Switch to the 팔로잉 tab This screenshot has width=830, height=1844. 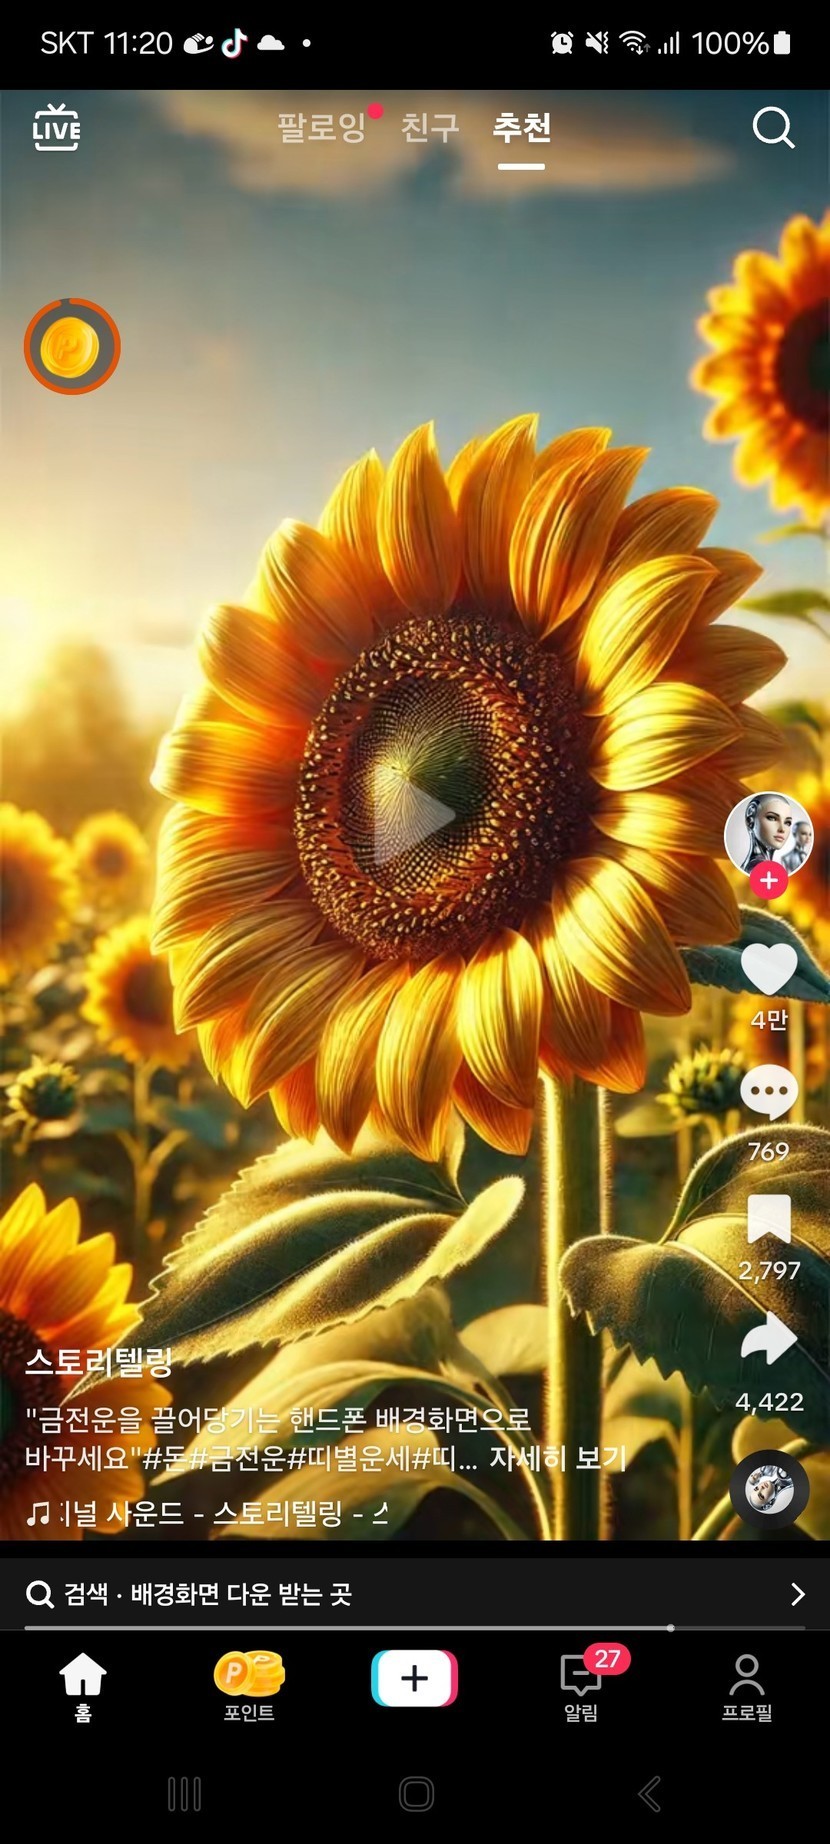321,128
